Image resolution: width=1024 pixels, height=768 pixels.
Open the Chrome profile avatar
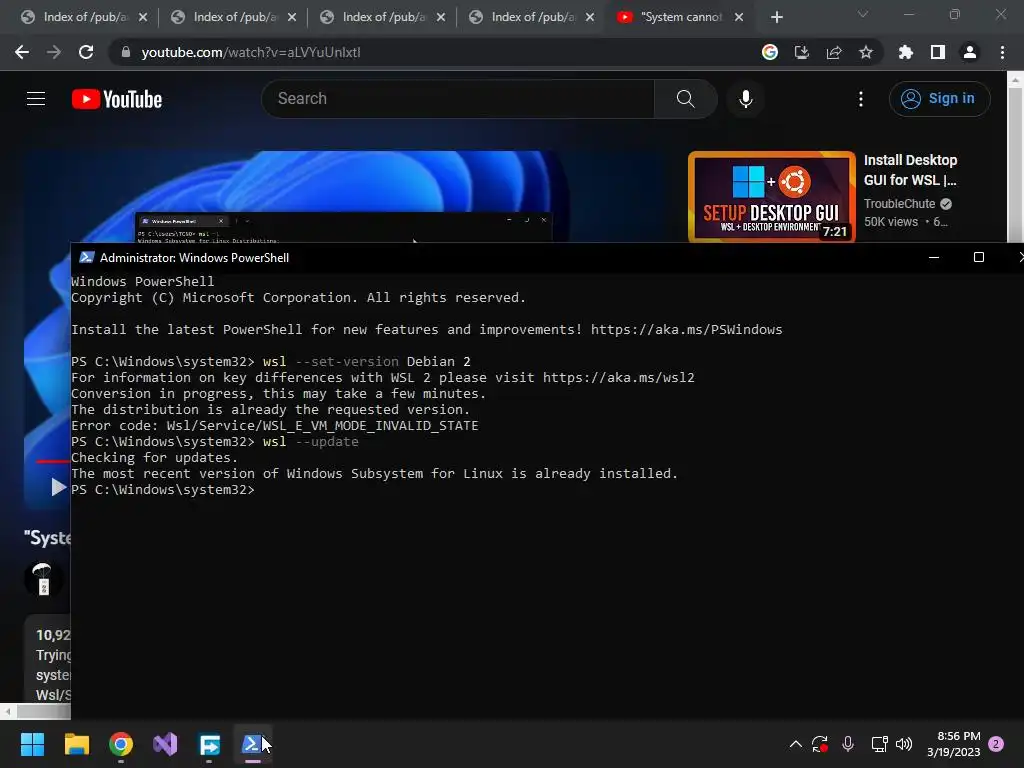click(x=969, y=52)
